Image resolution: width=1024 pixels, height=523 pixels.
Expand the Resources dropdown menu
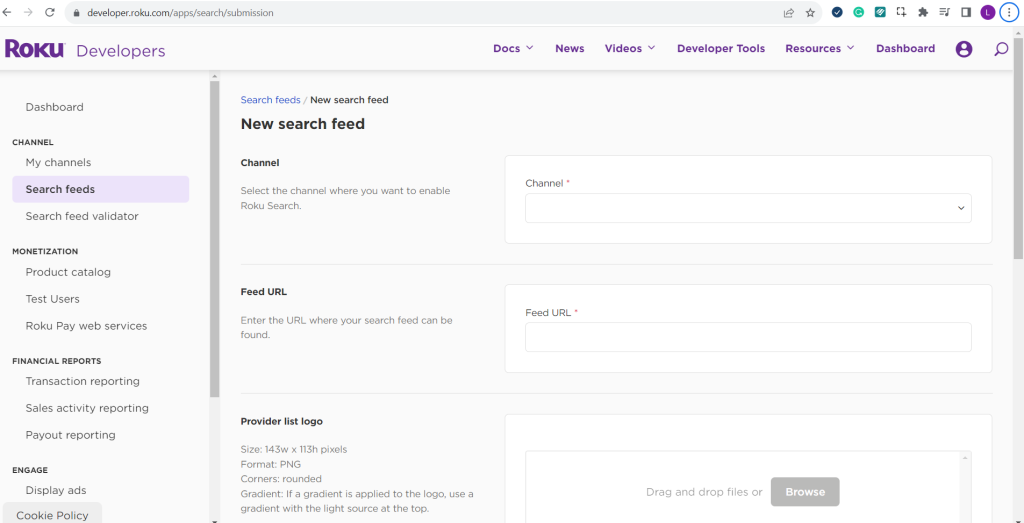[819, 48]
